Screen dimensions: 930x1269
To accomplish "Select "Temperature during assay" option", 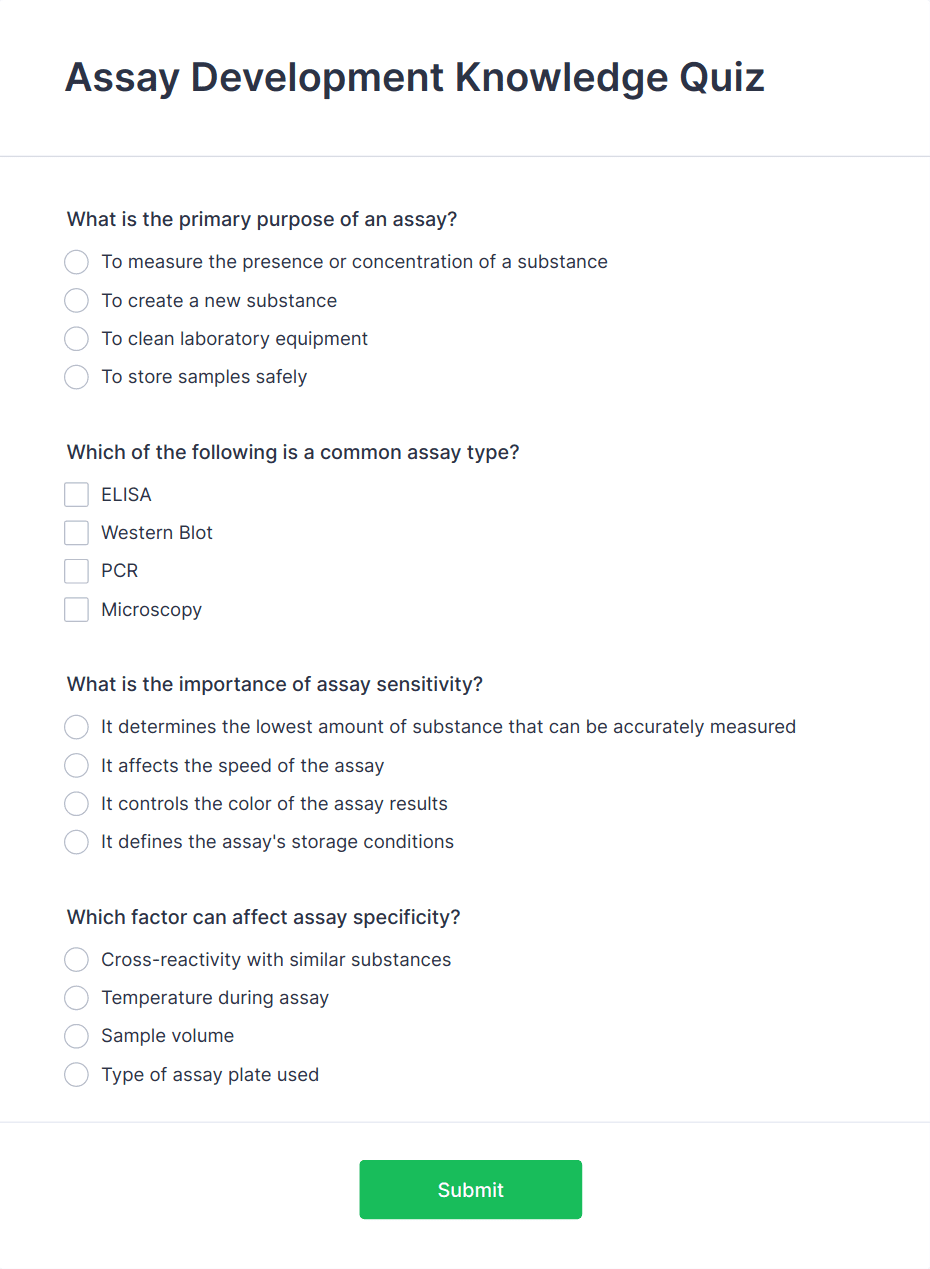I will pyautogui.click(x=76, y=997).
